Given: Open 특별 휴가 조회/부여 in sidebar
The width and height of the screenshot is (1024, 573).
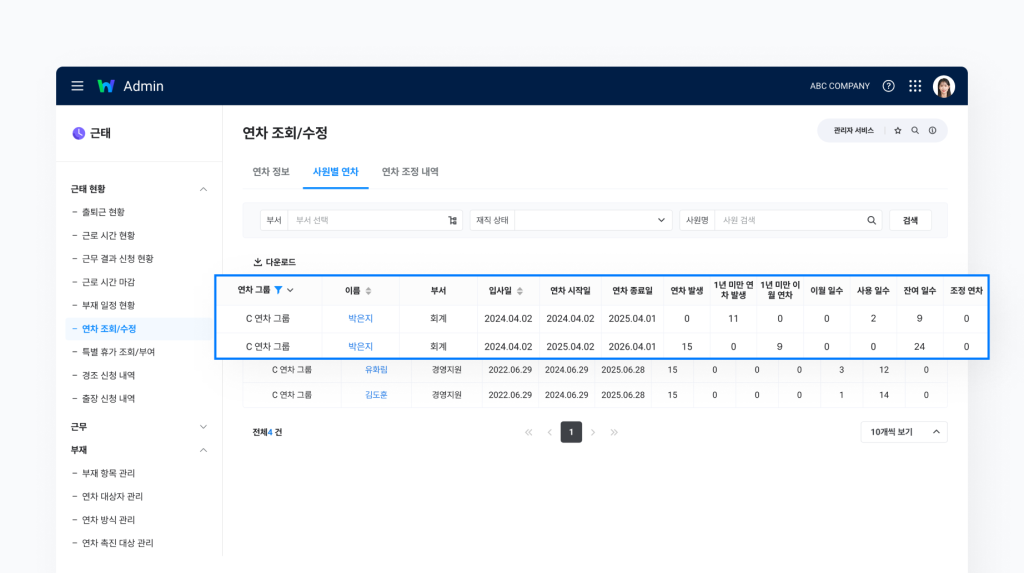Looking at the screenshot, I should (x=118, y=352).
